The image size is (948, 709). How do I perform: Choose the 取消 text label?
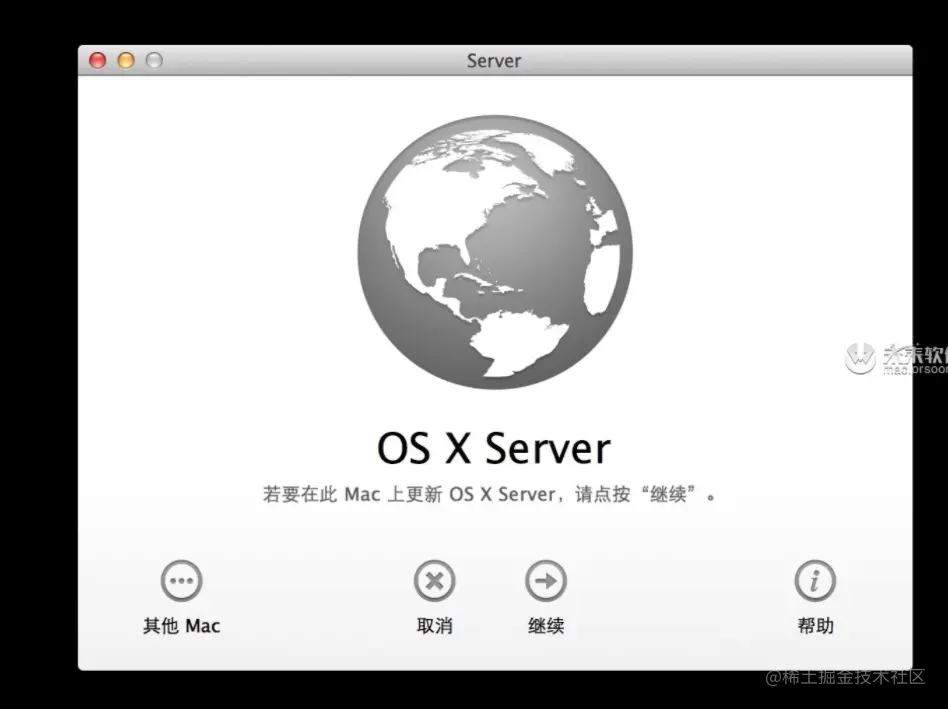click(x=434, y=626)
